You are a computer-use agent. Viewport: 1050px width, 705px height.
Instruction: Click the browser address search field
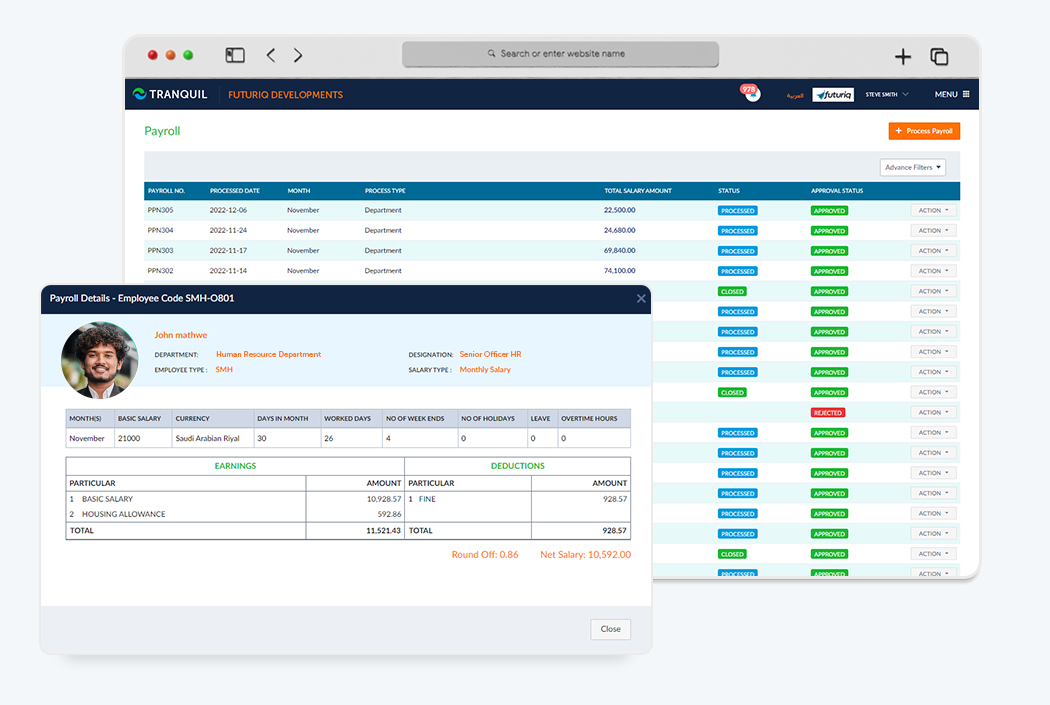tap(560, 54)
